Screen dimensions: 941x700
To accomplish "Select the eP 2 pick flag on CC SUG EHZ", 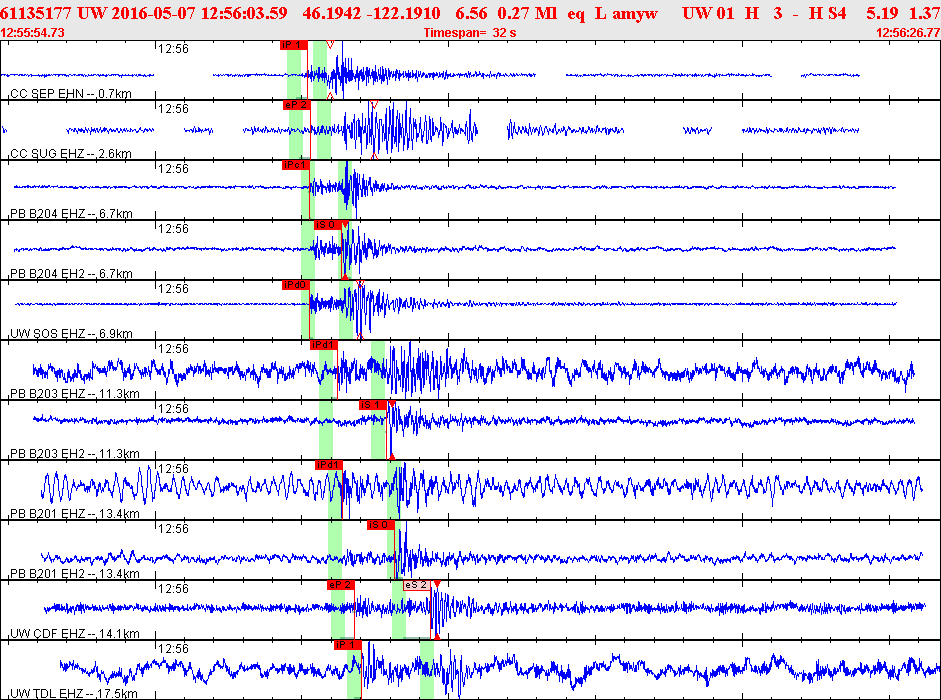I will [296, 105].
